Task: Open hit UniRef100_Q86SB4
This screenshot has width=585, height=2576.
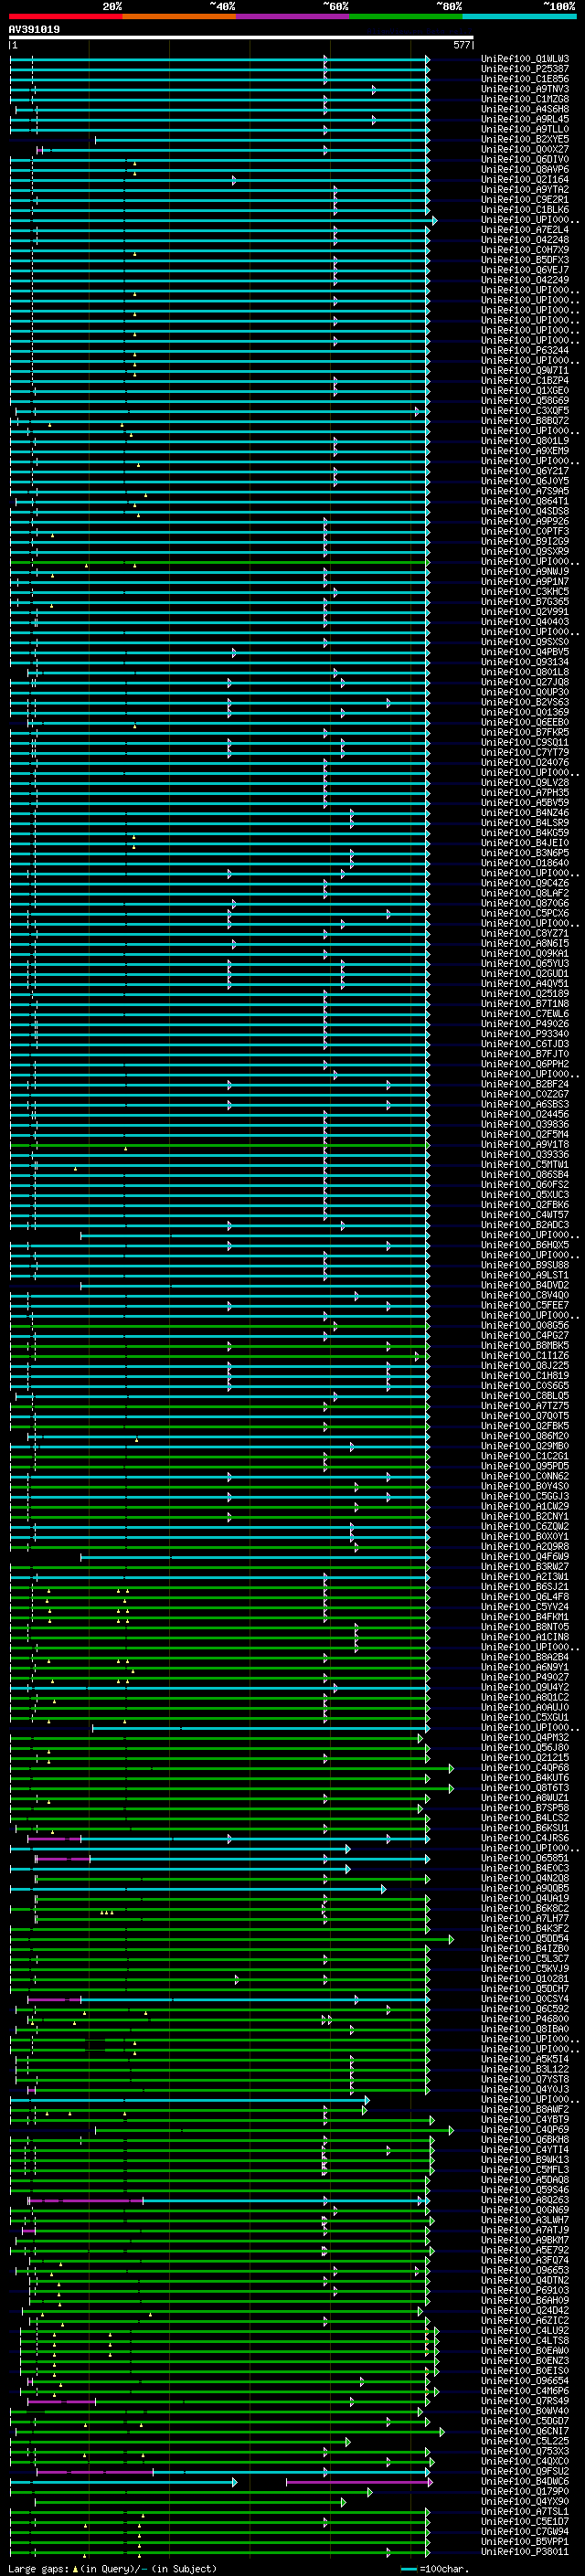Action: [525, 1174]
